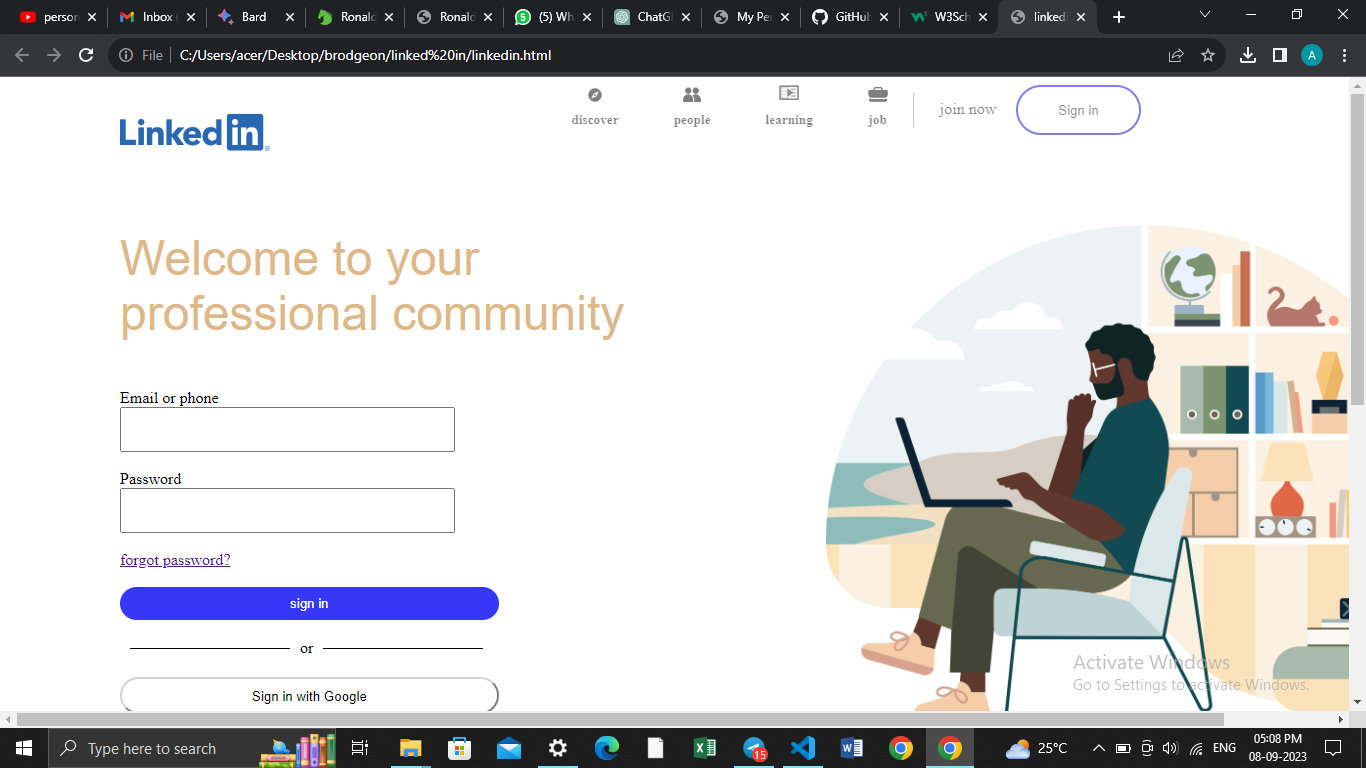Image resolution: width=1366 pixels, height=768 pixels.
Task: Expand the tab search chevron
Action: click(x=1205, y=15)
